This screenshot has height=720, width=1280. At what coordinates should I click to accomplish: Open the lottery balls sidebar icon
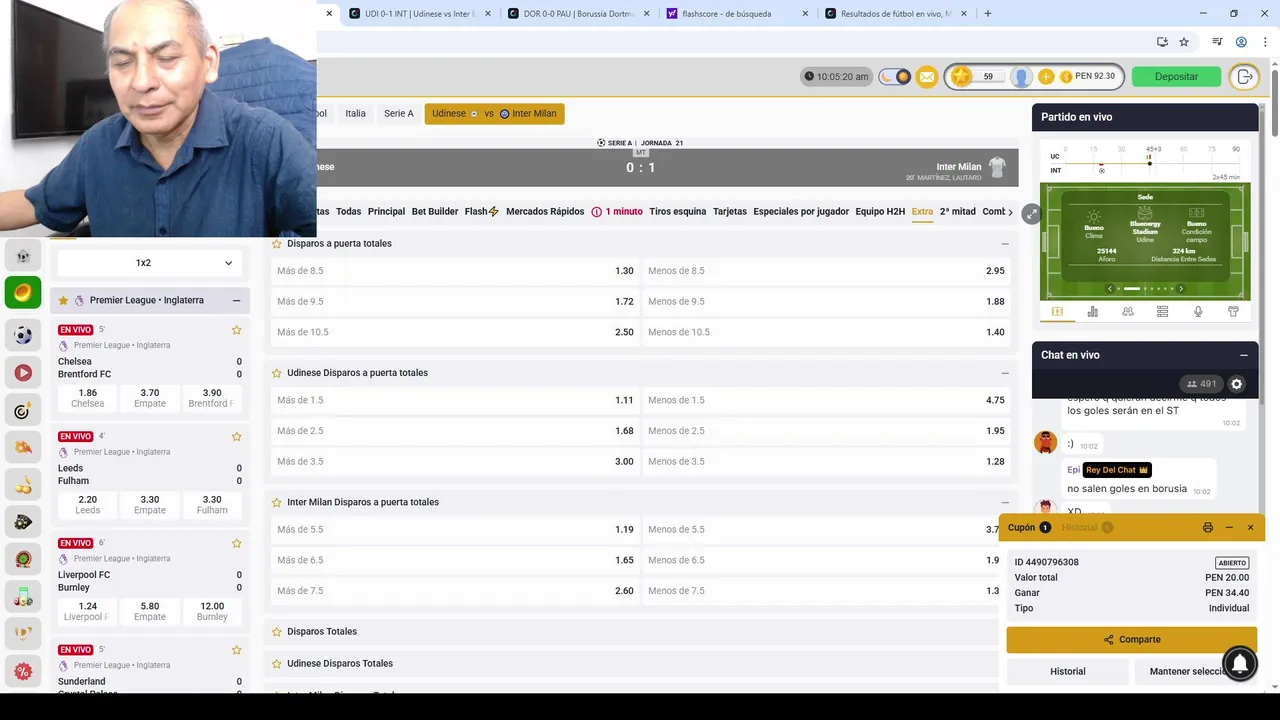tap(23, 485)
